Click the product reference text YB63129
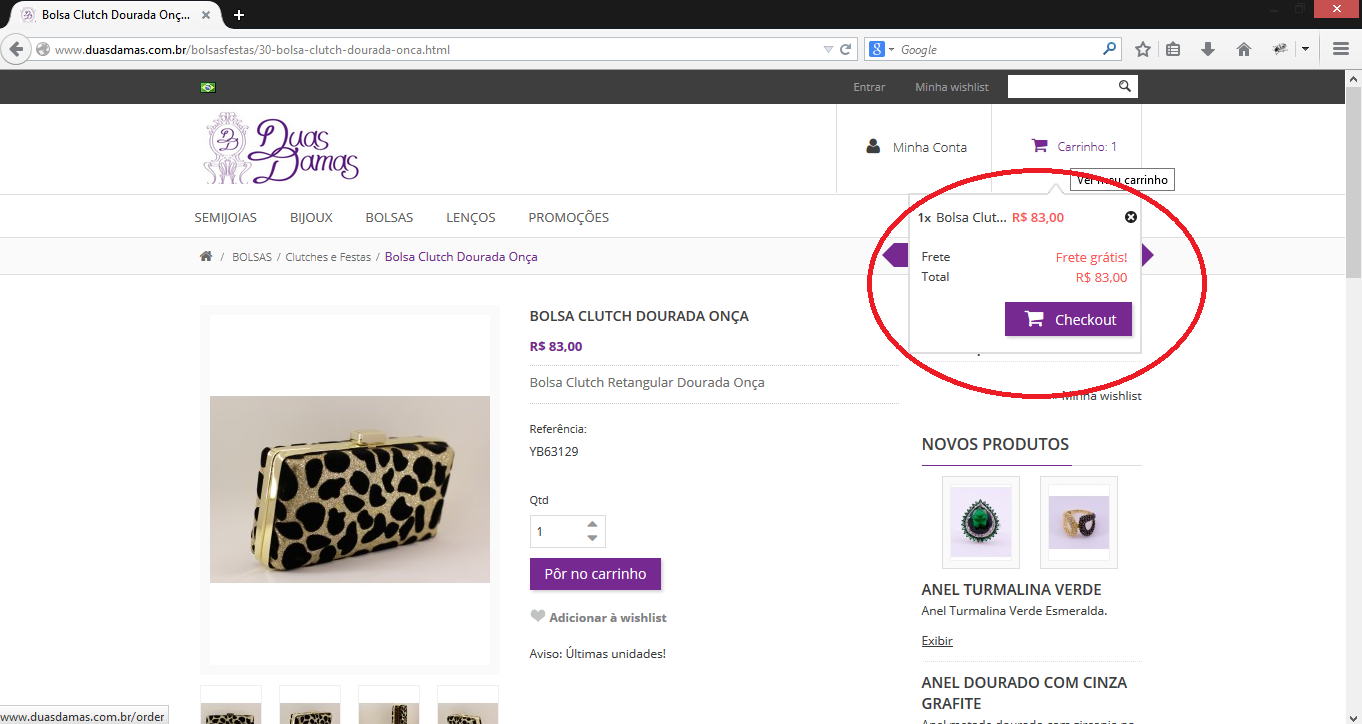This screenshot has width=1362, height=724. (x=554, y=451)
